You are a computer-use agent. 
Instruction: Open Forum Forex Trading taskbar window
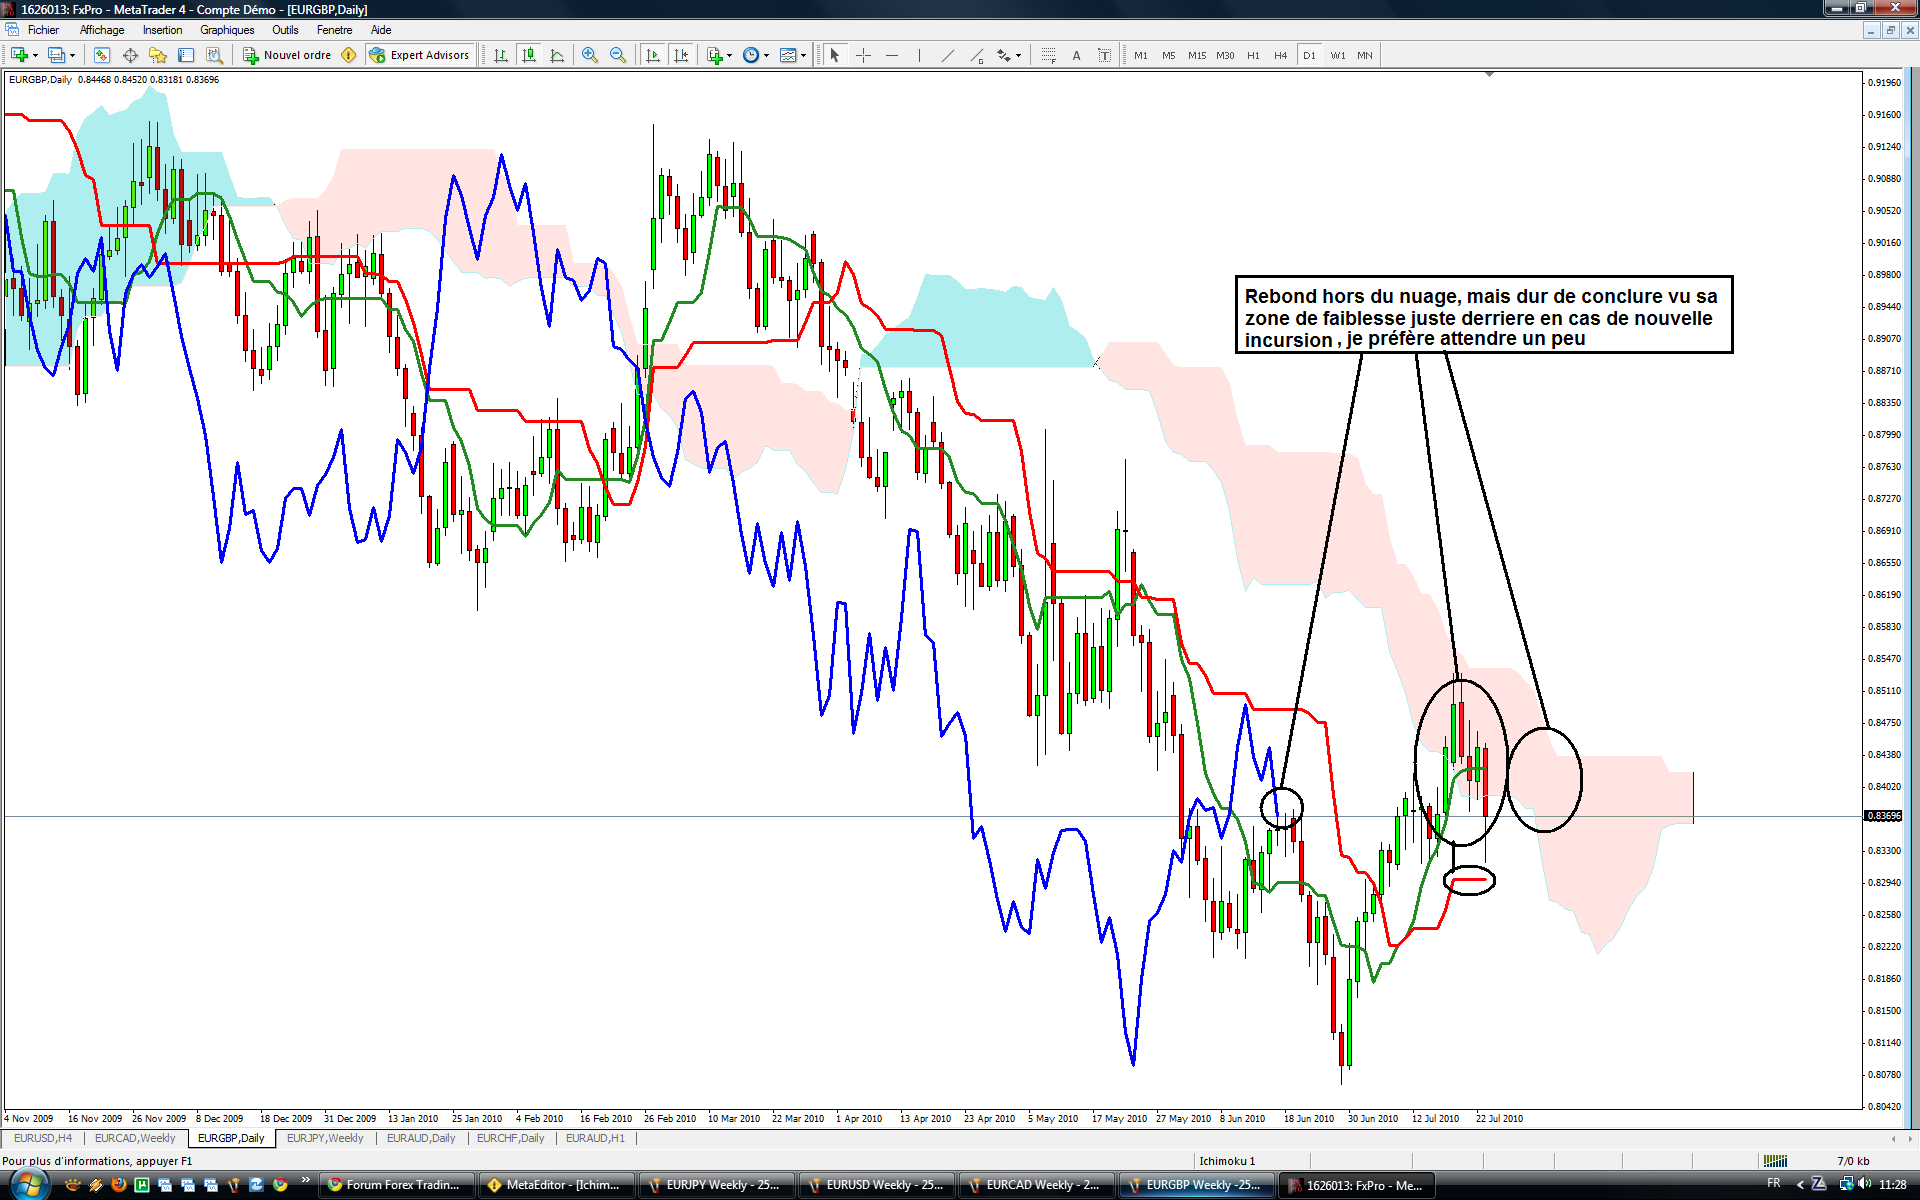coord(396,1185)
